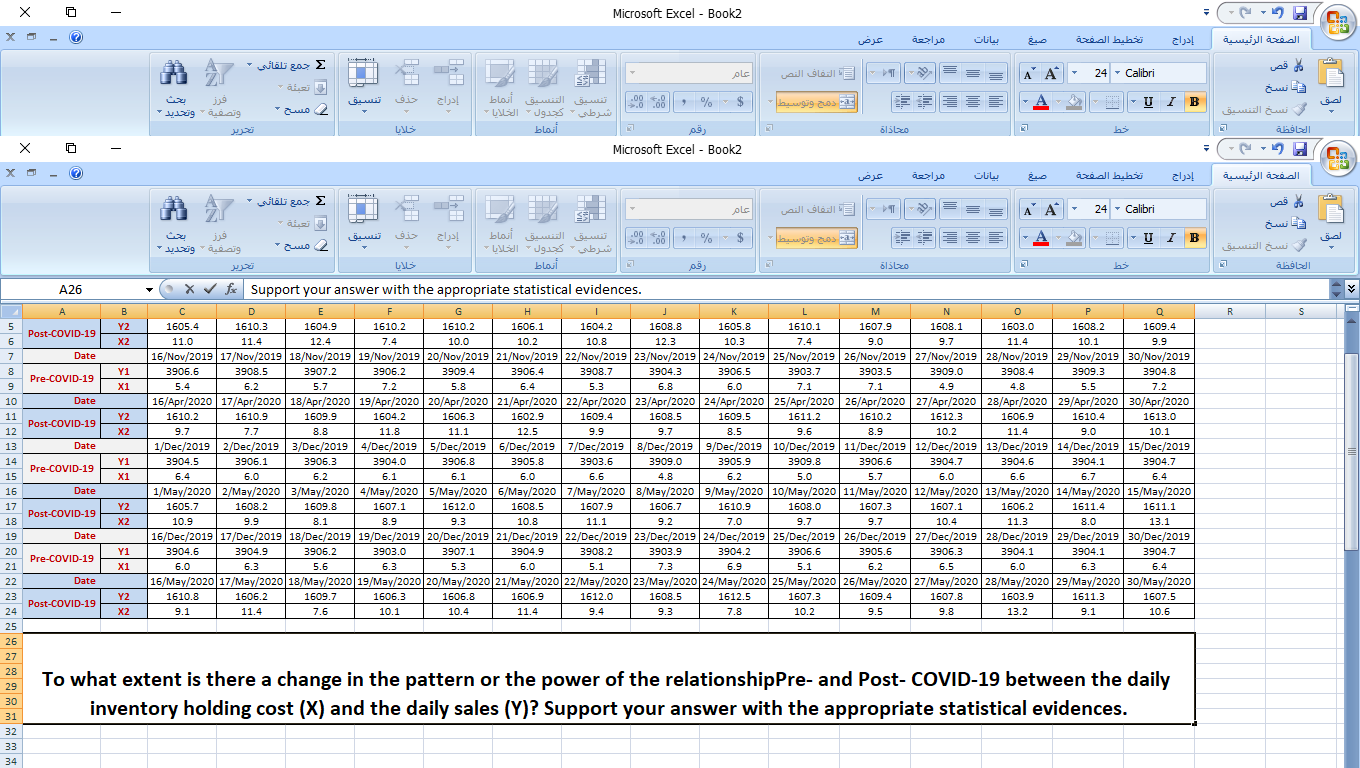
Task: Switch to the إدراج (Insert) tab in the lower ribbon
Action: [x=1183, y=175]
